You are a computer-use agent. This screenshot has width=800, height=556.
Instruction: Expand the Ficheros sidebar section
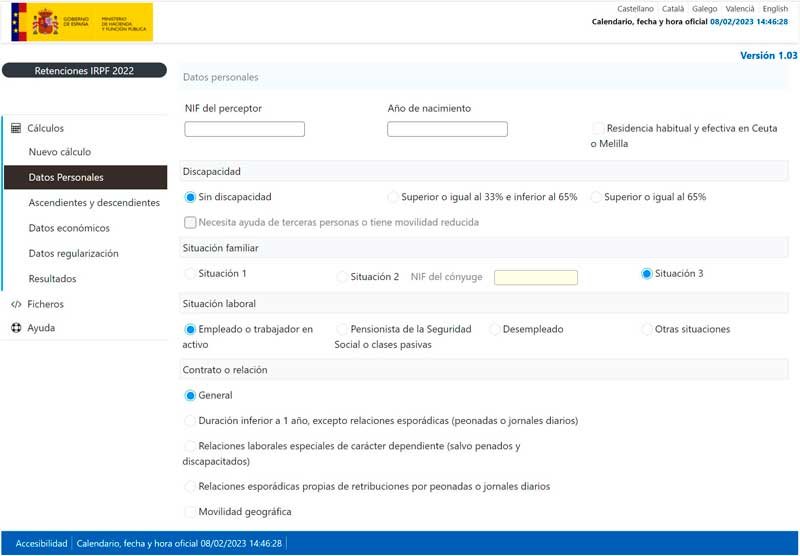(x=45, y=304)
